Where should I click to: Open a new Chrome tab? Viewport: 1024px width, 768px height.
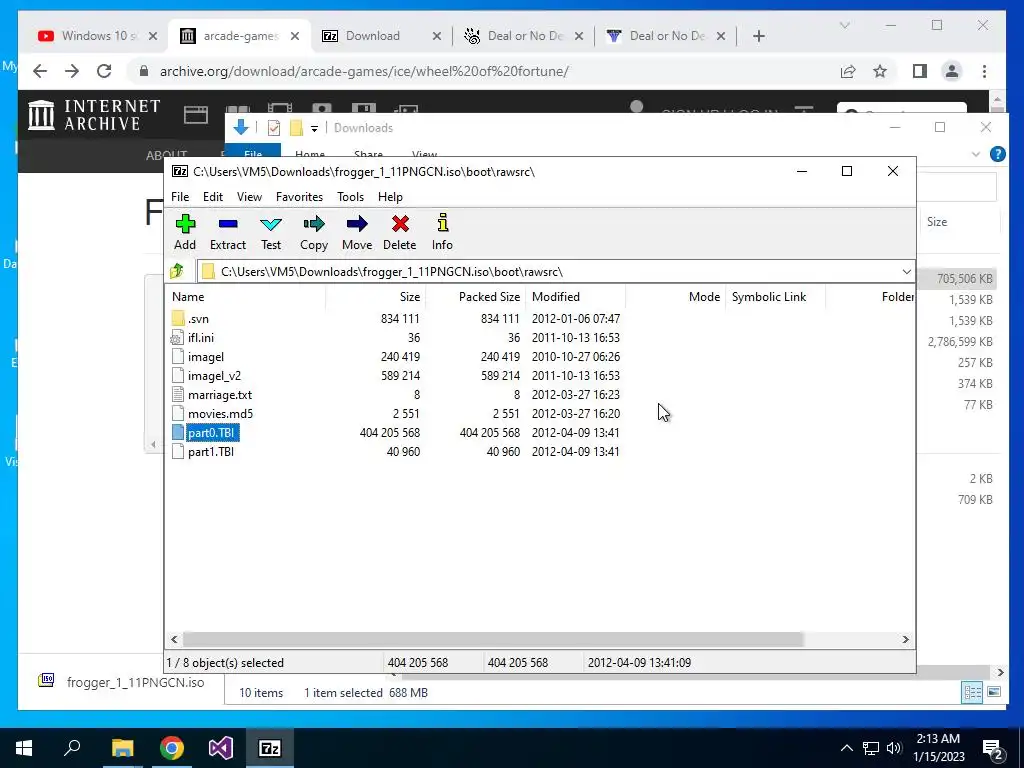[758, 36]
